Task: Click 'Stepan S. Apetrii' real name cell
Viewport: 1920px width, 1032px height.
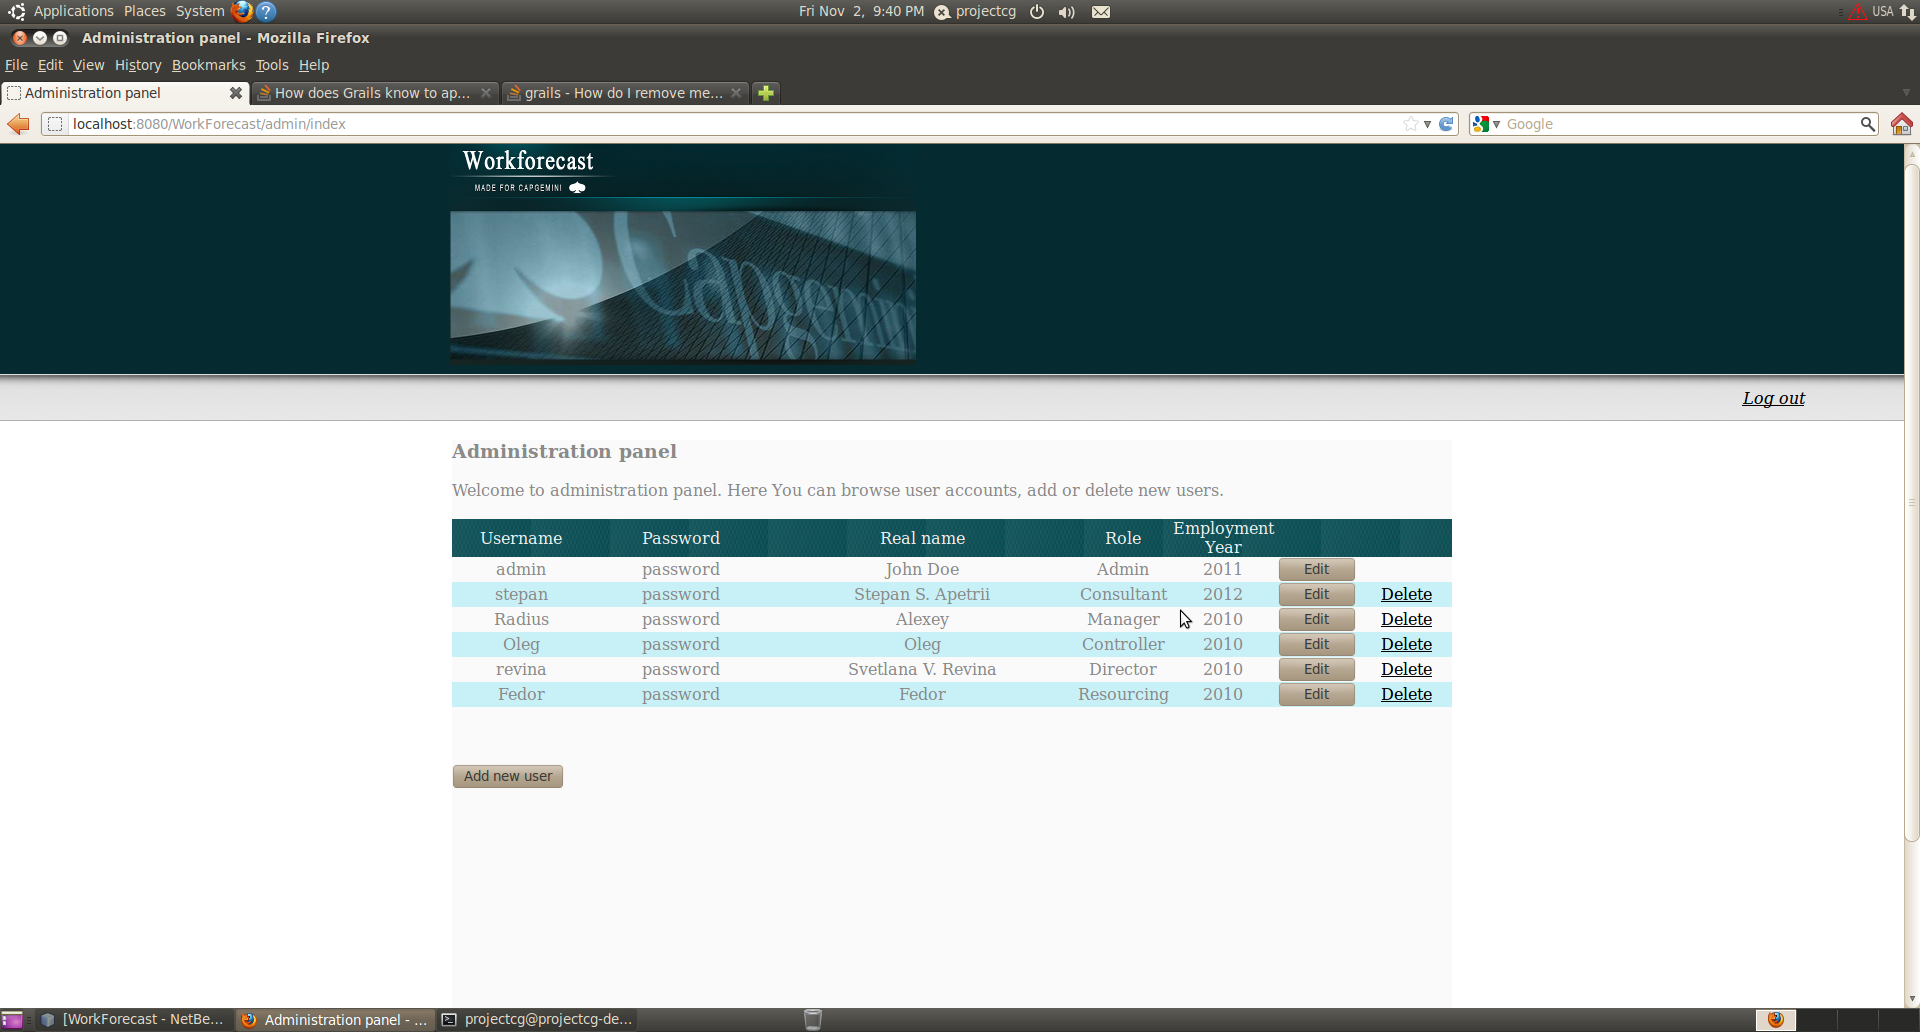Action: click(x=922, y=594)
